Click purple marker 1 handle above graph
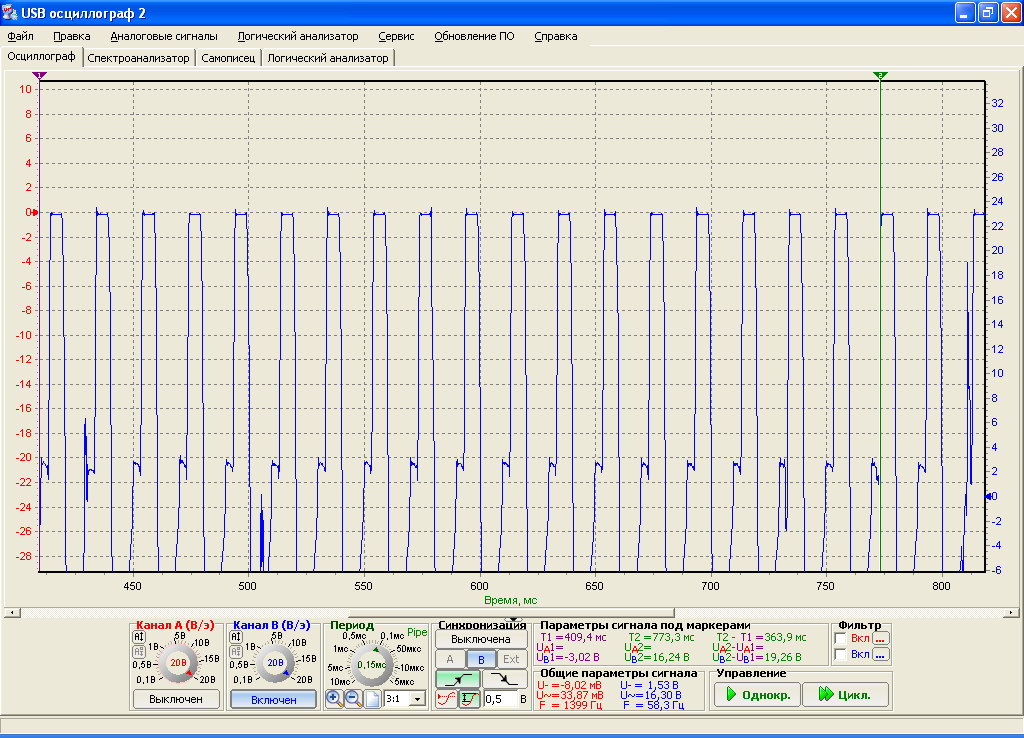This screenshot has height=738, width=1024. [39, 76]
